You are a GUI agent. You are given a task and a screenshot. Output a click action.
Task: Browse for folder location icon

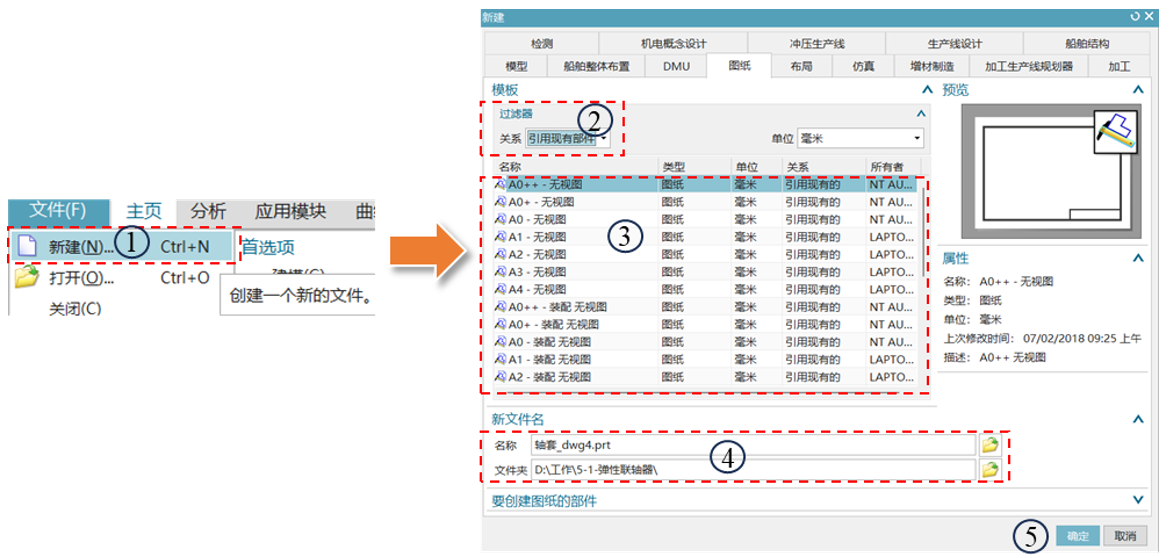[x=991, y=470]
